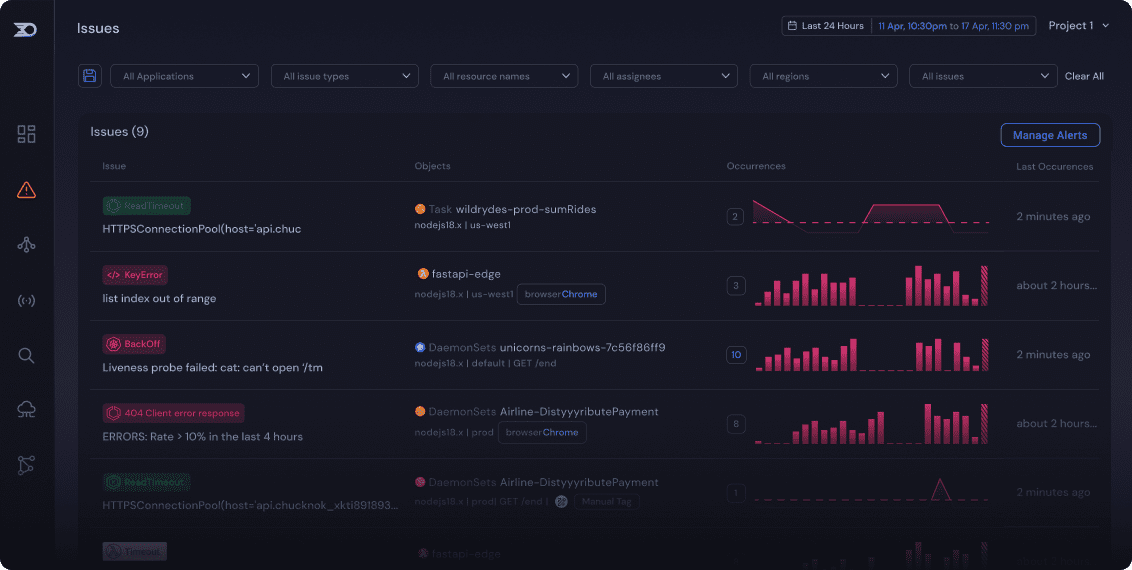The width and height of the screenshot is (1132, 570).
Task: Open the dashboard grid icon in sidebar
Action: click(x=27, y=134)
